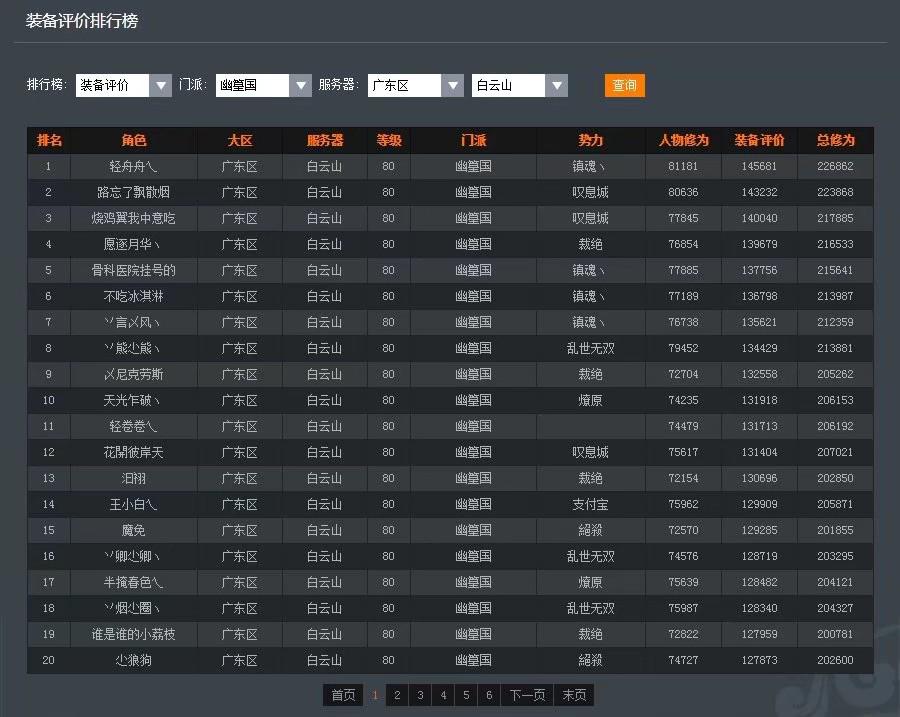Click the orange 查询 button
The height and width of the screenshot is (717, 900).
click(x=624, y=86)
